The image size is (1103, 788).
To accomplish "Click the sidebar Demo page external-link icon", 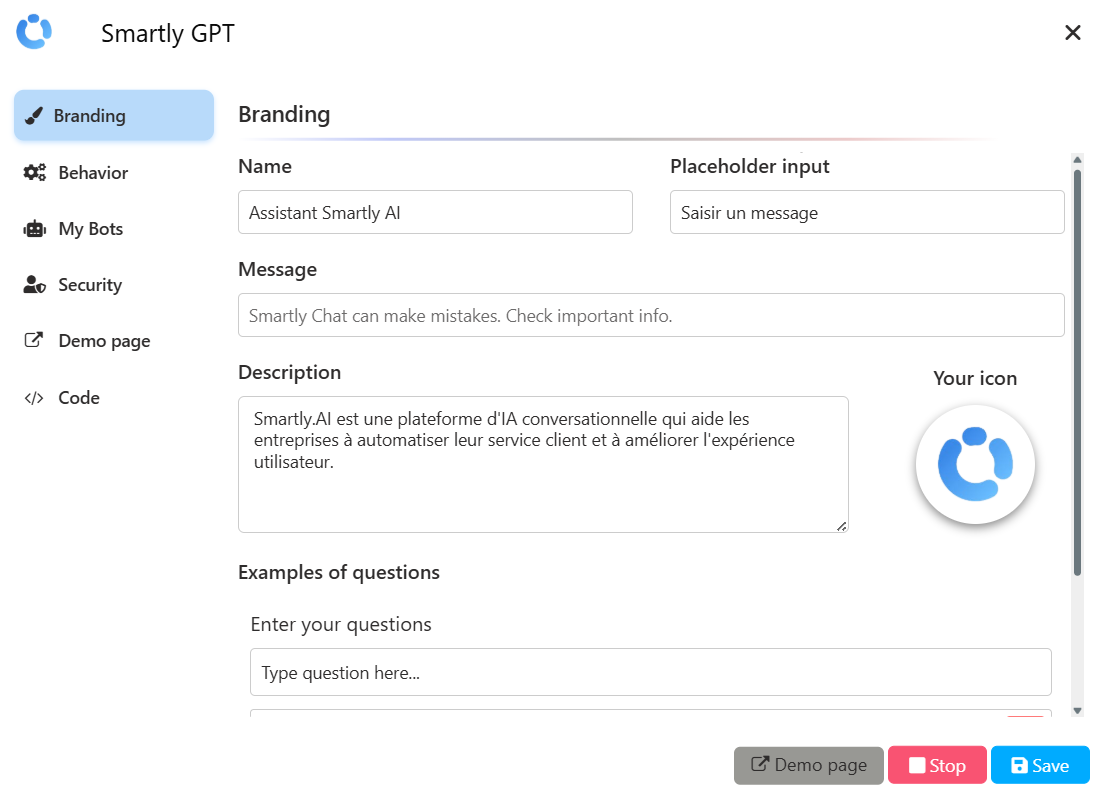I will pyautogui.click(x=34, y=341).
